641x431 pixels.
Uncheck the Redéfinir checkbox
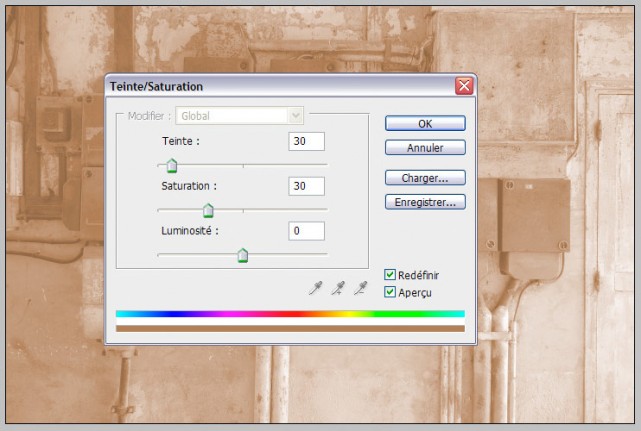390,275
